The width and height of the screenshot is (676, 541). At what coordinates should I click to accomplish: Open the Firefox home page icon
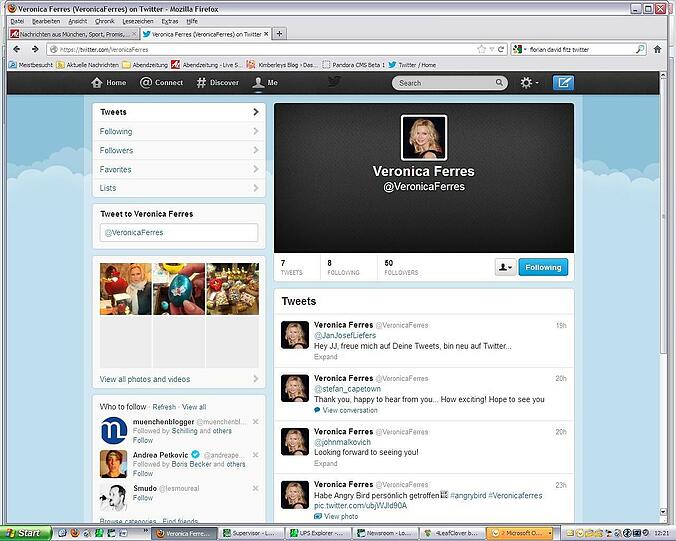pyautogui.click(x=657, y=49)
